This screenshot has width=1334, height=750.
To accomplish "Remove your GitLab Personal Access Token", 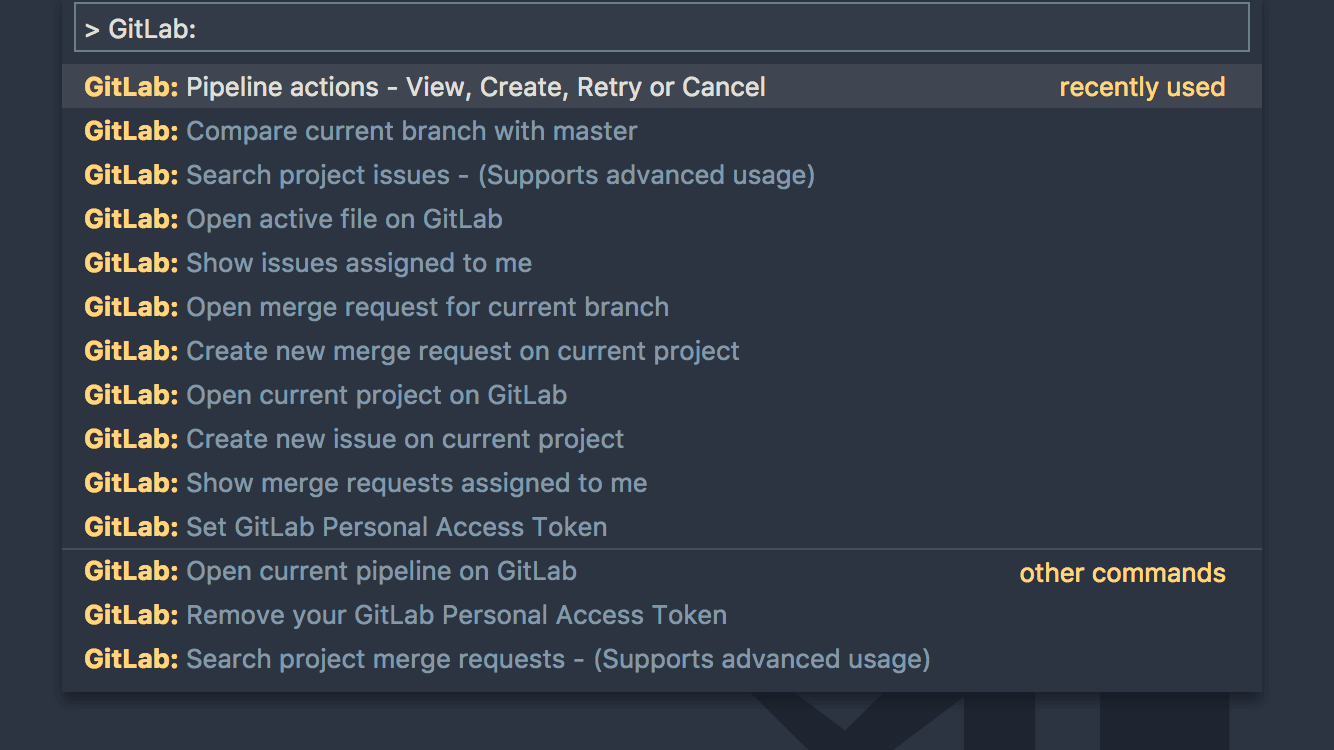I will tap(455, 615).
